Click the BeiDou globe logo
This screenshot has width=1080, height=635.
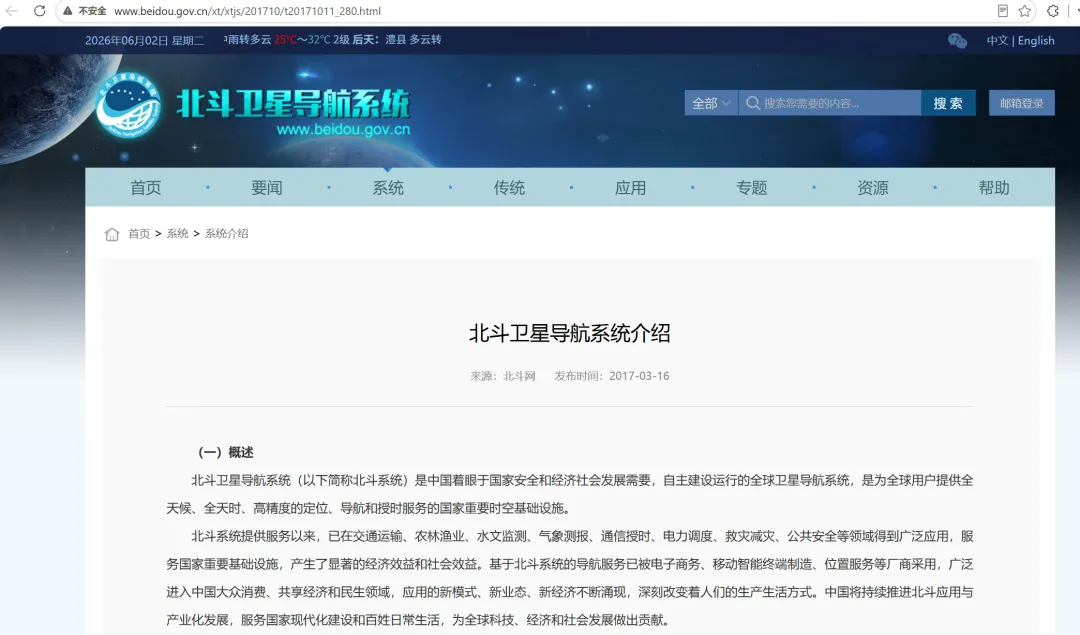click(127, 105)
